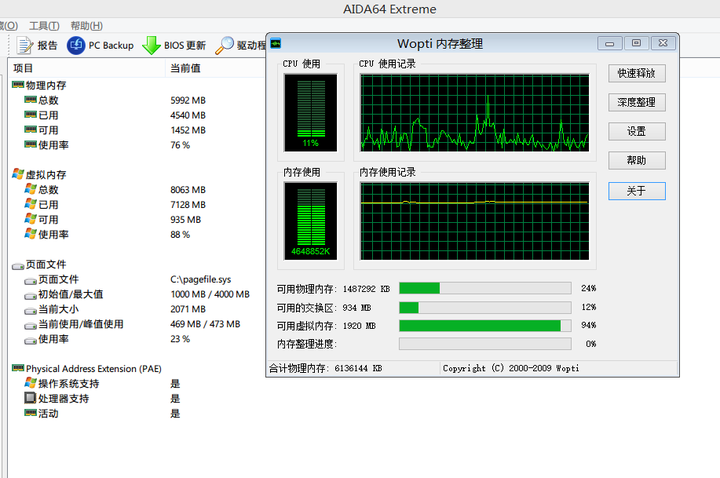This screenshot has height=478, width=720.
Task: Click the 处理器支持 row label
Action: tap(63, 399)
